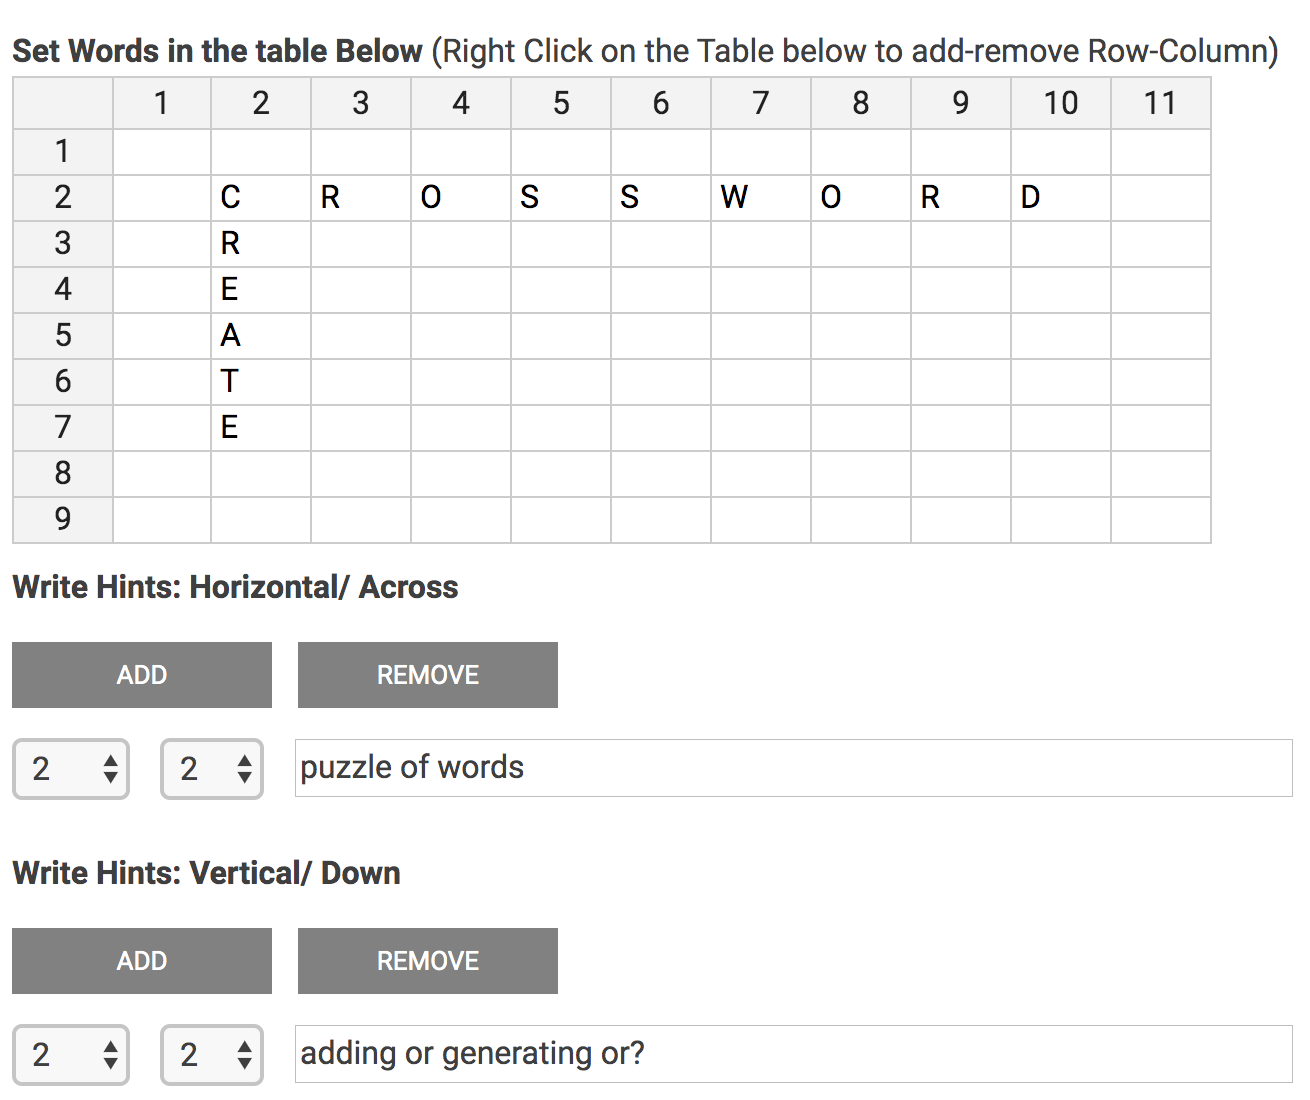Click the cell containing letter T
The width and height of the screenshot is (1310, 1100).
click(261, 381)
